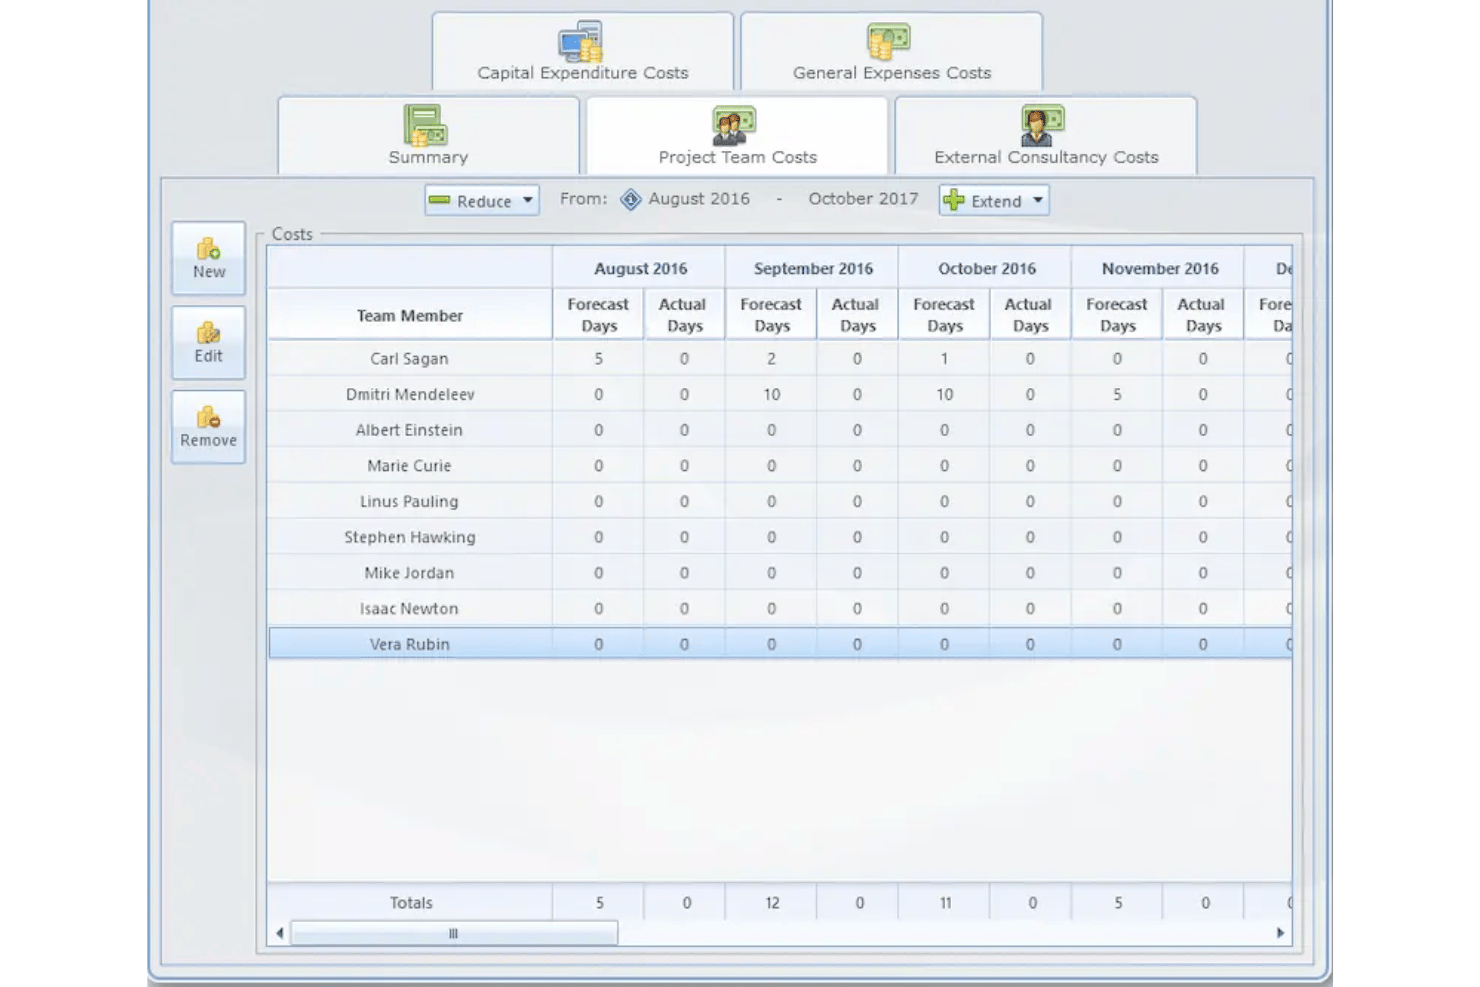This screenshot has width=1480, height=987.
Task: Click the External Consultancy Costs person icon
Action: pyautogui.click(x=1042, y=126)
